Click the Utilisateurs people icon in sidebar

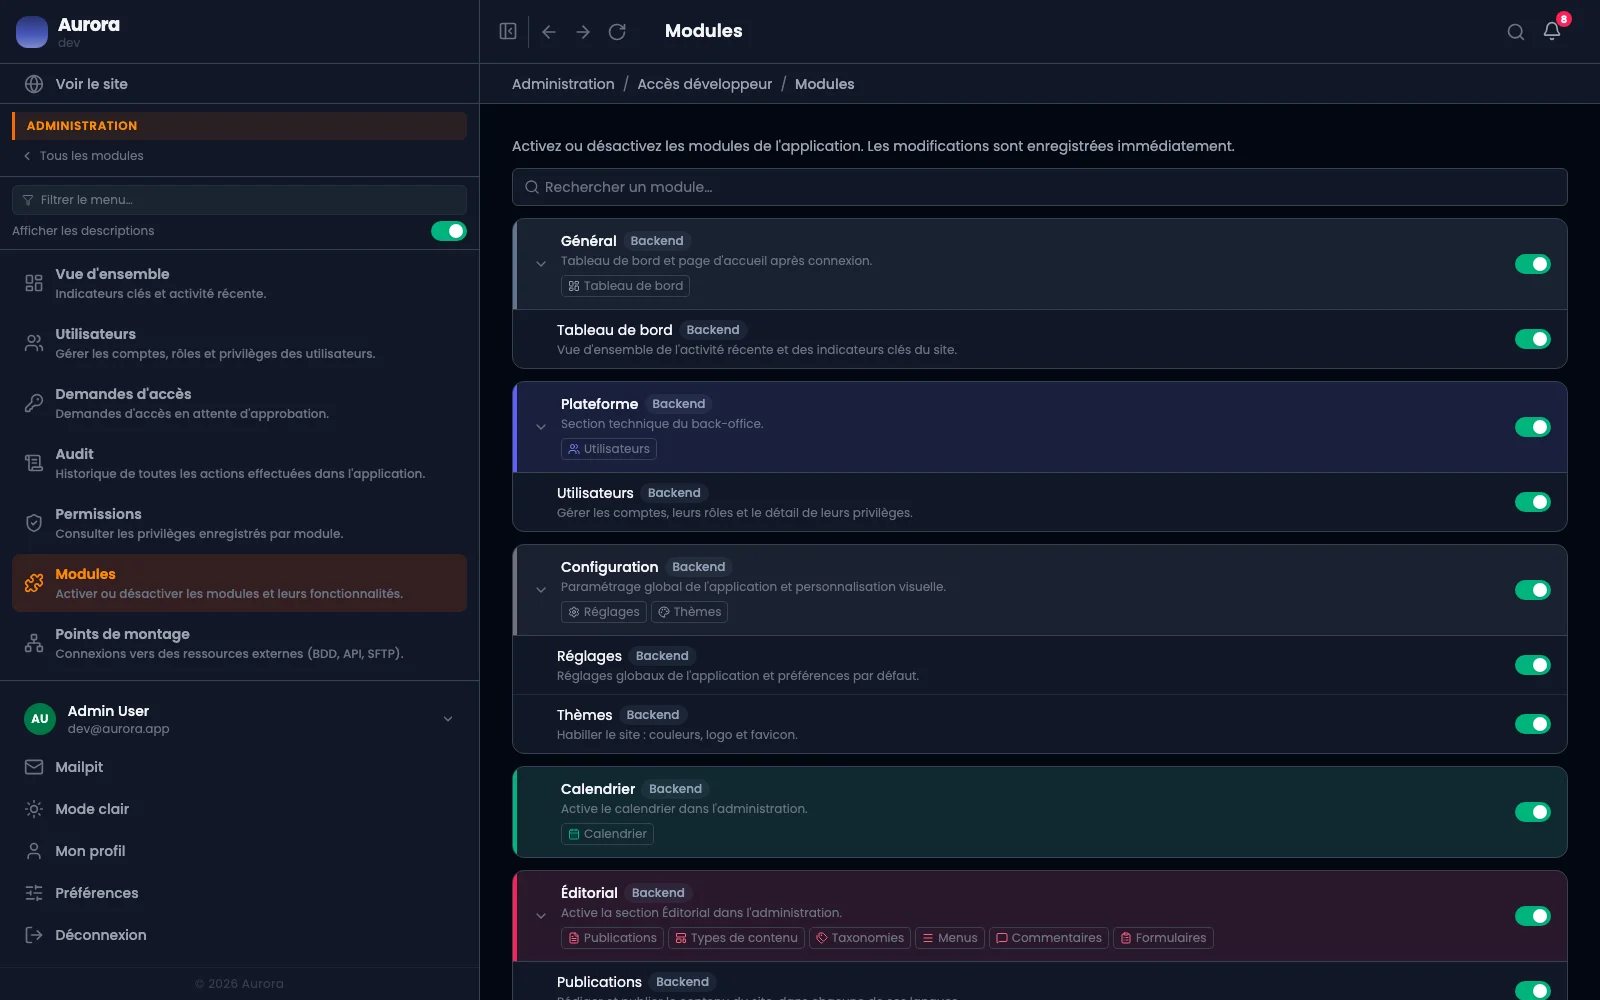pos(34,343)
